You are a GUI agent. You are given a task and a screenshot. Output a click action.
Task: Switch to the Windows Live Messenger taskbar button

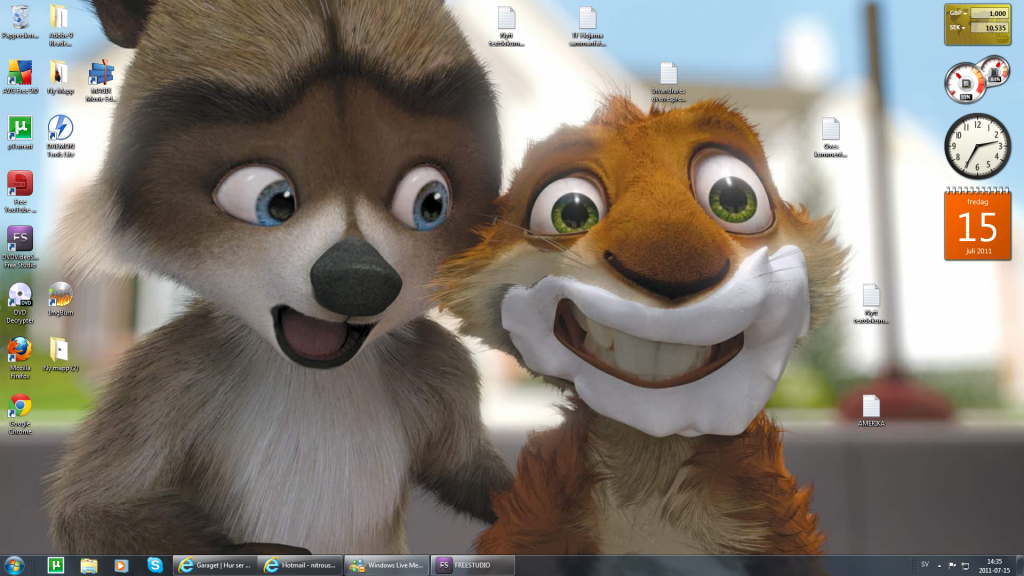point(386,565)
